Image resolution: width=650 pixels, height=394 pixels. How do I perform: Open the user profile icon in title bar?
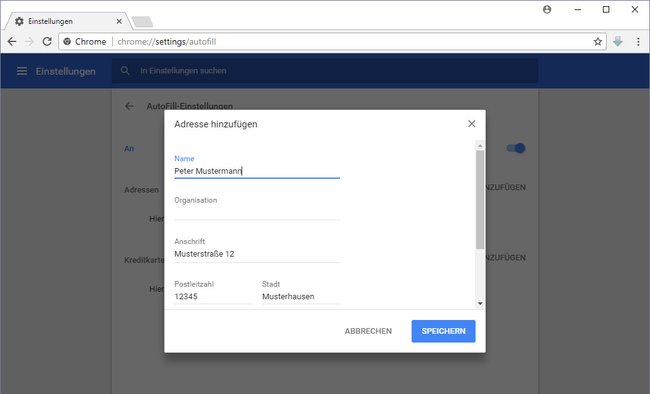(547, 10)
